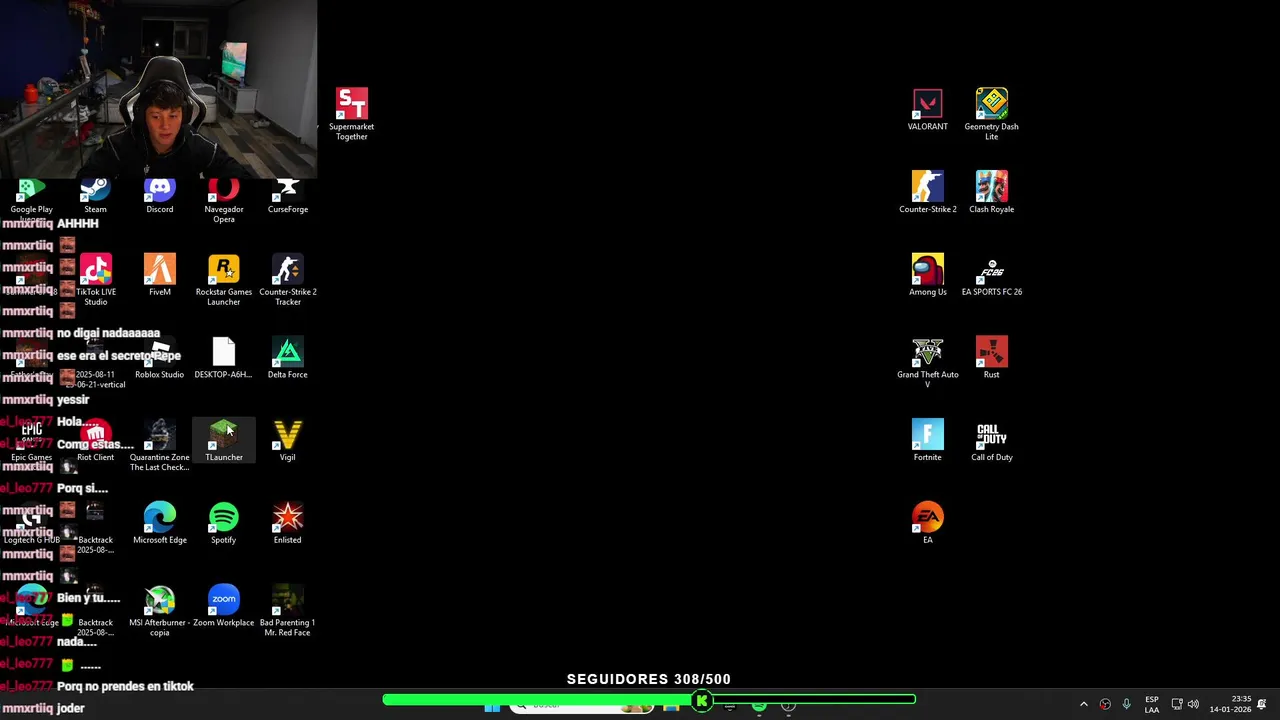This screenshot has height=720, width=1280.
Task: Launch Navegador Opera browser icon
Action: (223, 201)
